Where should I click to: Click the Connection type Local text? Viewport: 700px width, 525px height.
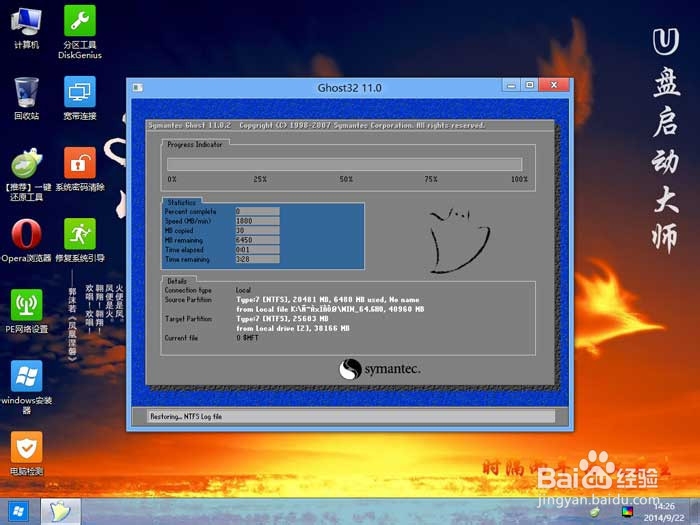pyautogui.click(x=243, y=290)
